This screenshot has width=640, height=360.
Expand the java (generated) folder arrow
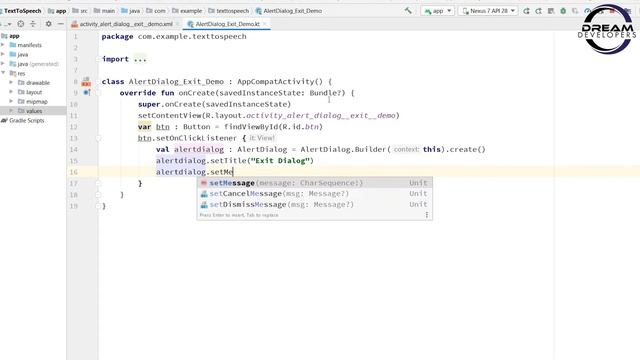coord(3,64)
